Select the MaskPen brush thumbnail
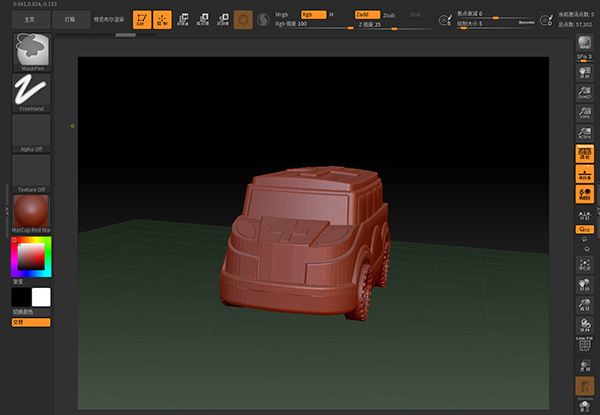 pos(31,50)
